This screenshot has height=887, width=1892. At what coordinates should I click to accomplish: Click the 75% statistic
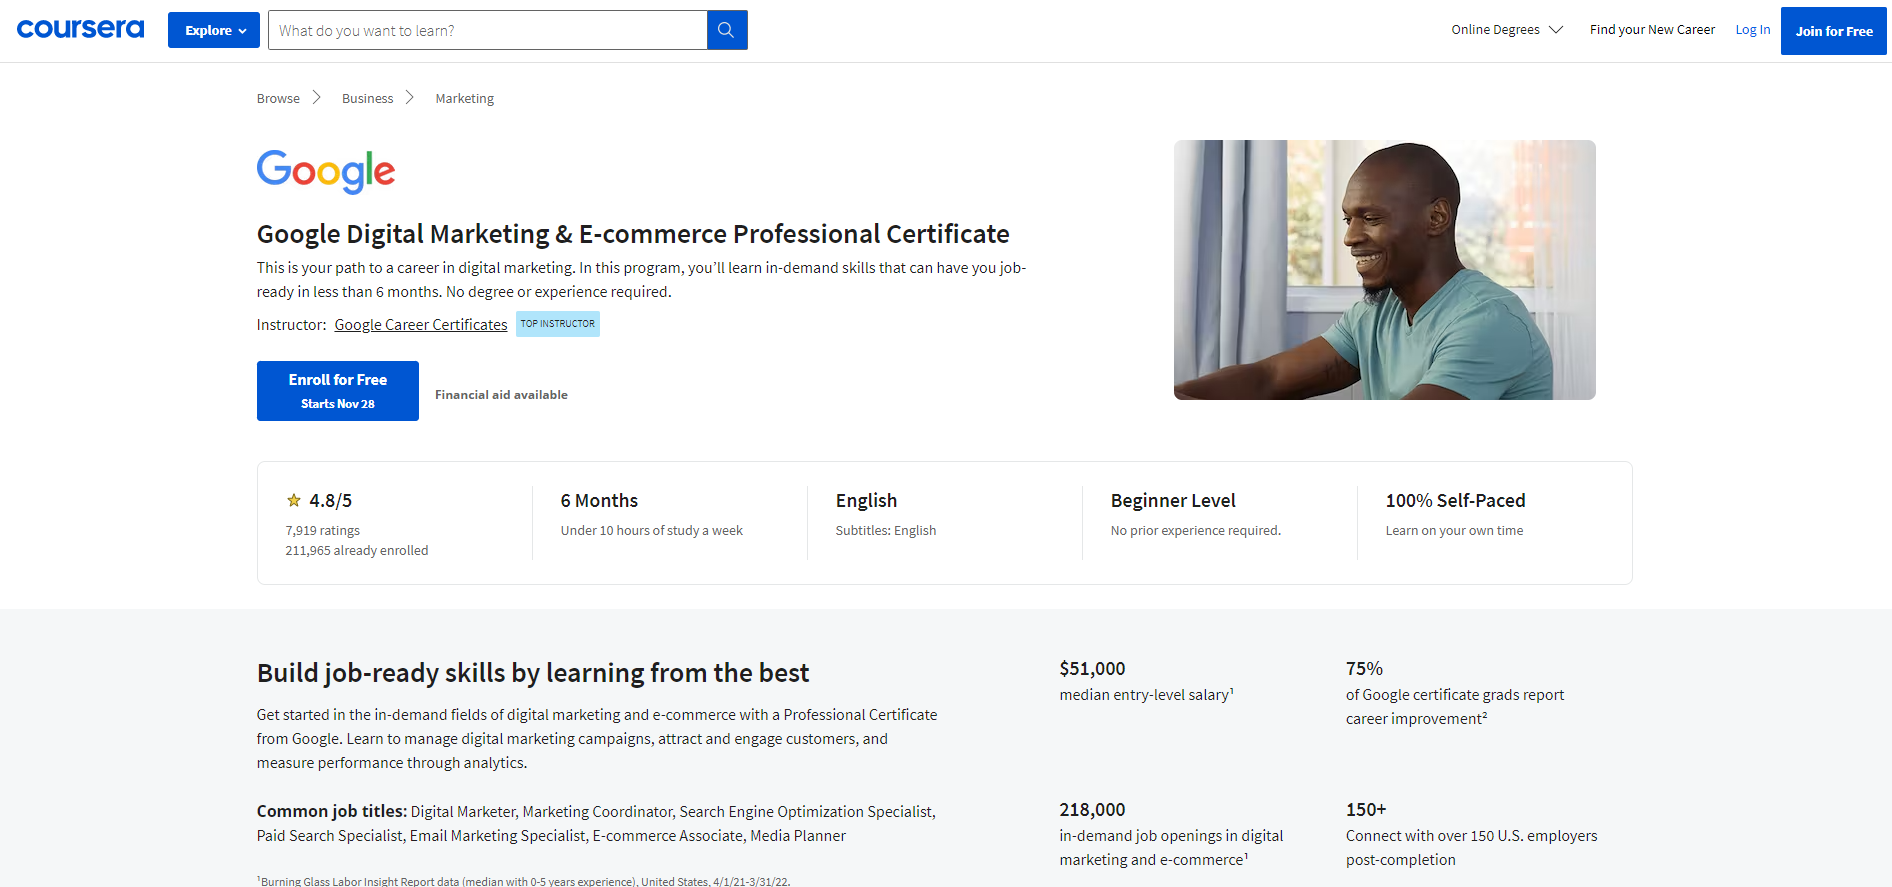1364,668
